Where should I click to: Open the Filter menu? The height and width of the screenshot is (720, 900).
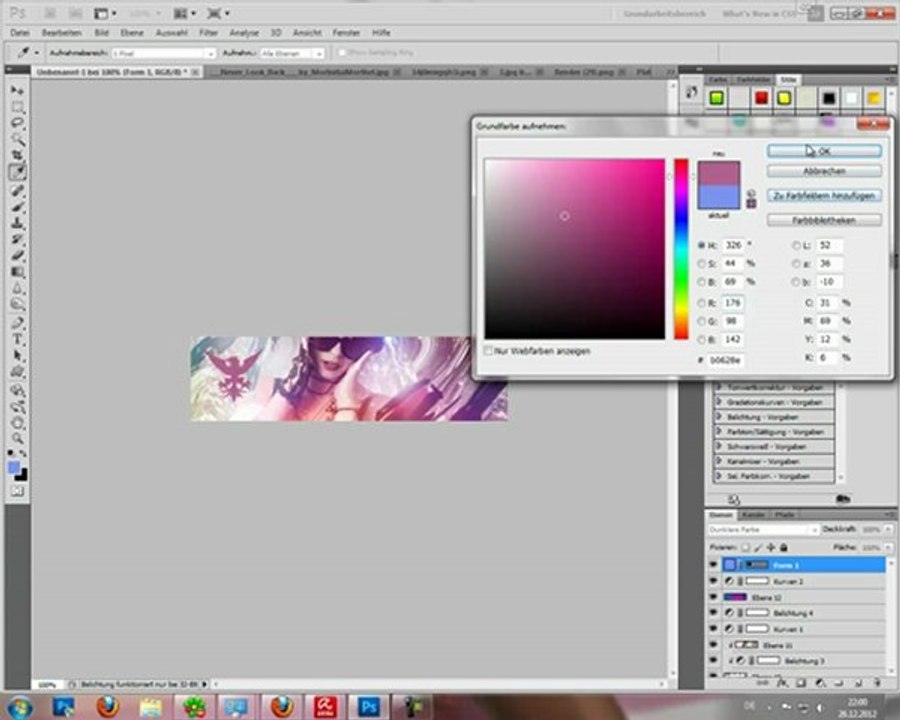pyautogui.click(x=208, y=33)
